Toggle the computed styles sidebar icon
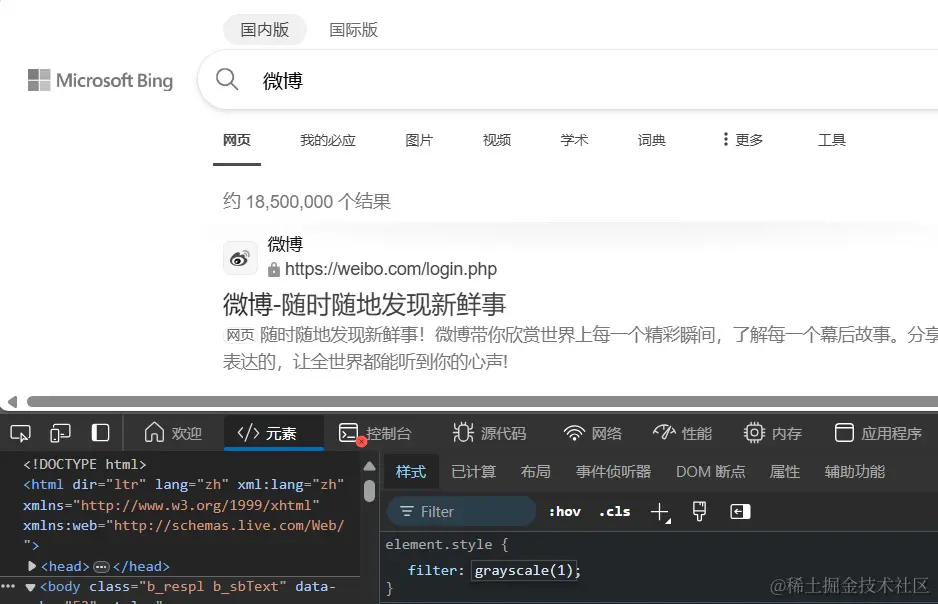This screenshot has width=938, height=604. (x=740, y=512)
